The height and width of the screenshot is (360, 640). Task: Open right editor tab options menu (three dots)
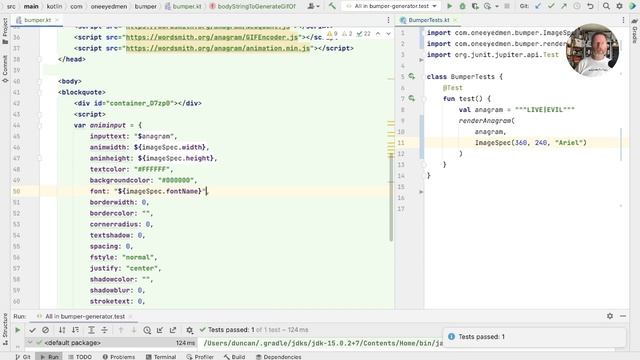click(623, 20)
